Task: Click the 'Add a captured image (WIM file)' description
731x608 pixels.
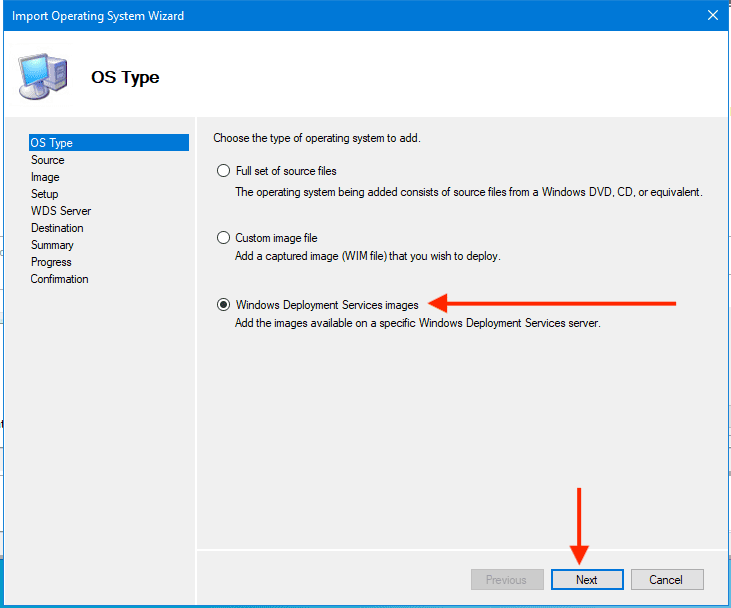Action: point(367,256)
